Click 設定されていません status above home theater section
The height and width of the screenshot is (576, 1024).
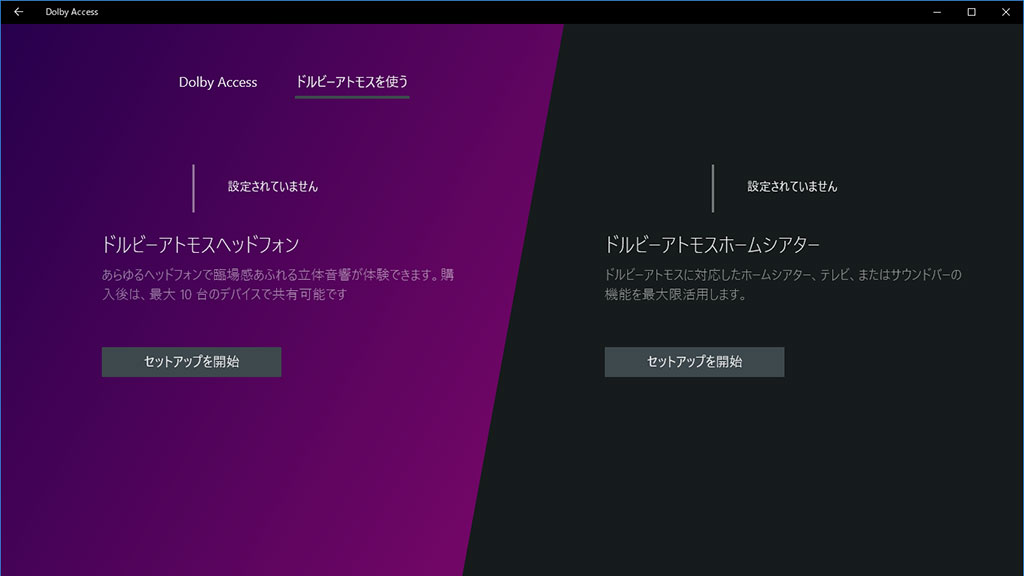(x=793, y=187)
